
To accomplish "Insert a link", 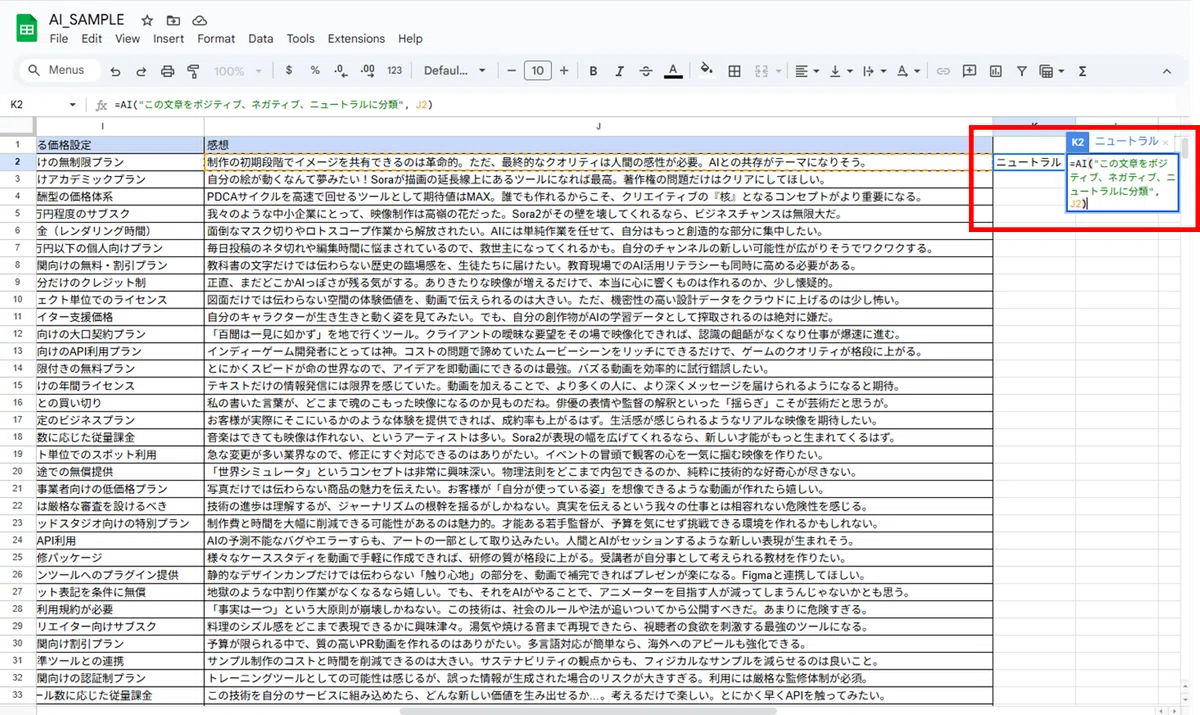I will point(942,71).
